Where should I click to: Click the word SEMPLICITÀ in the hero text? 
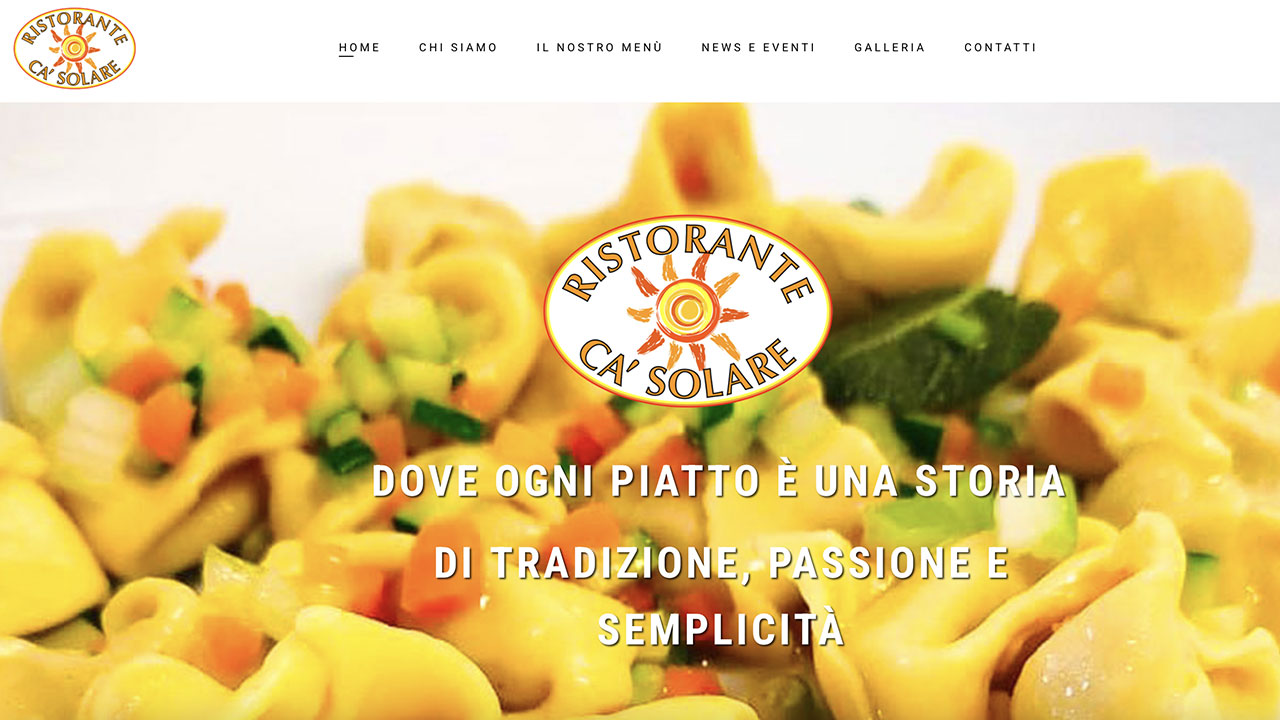coord(722,631)
